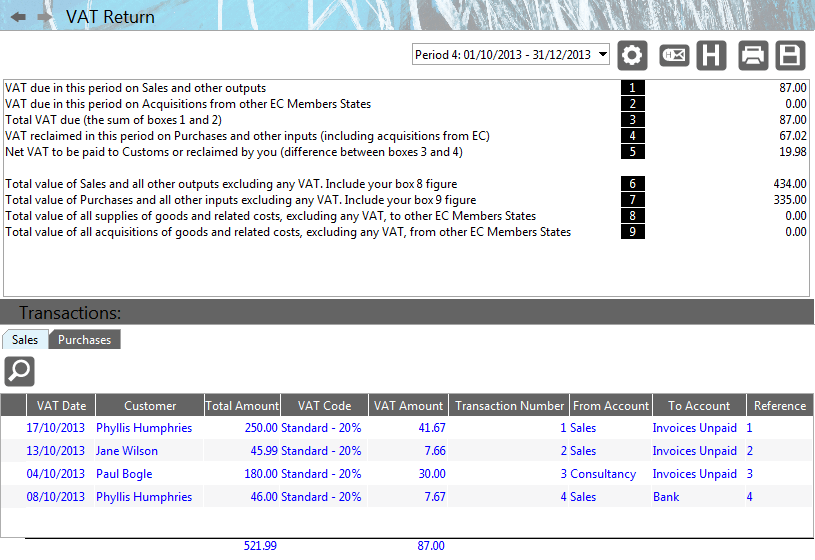Screen dimensions: 815x560
Task: Click the back arrow icon
Action: point(18,17)
